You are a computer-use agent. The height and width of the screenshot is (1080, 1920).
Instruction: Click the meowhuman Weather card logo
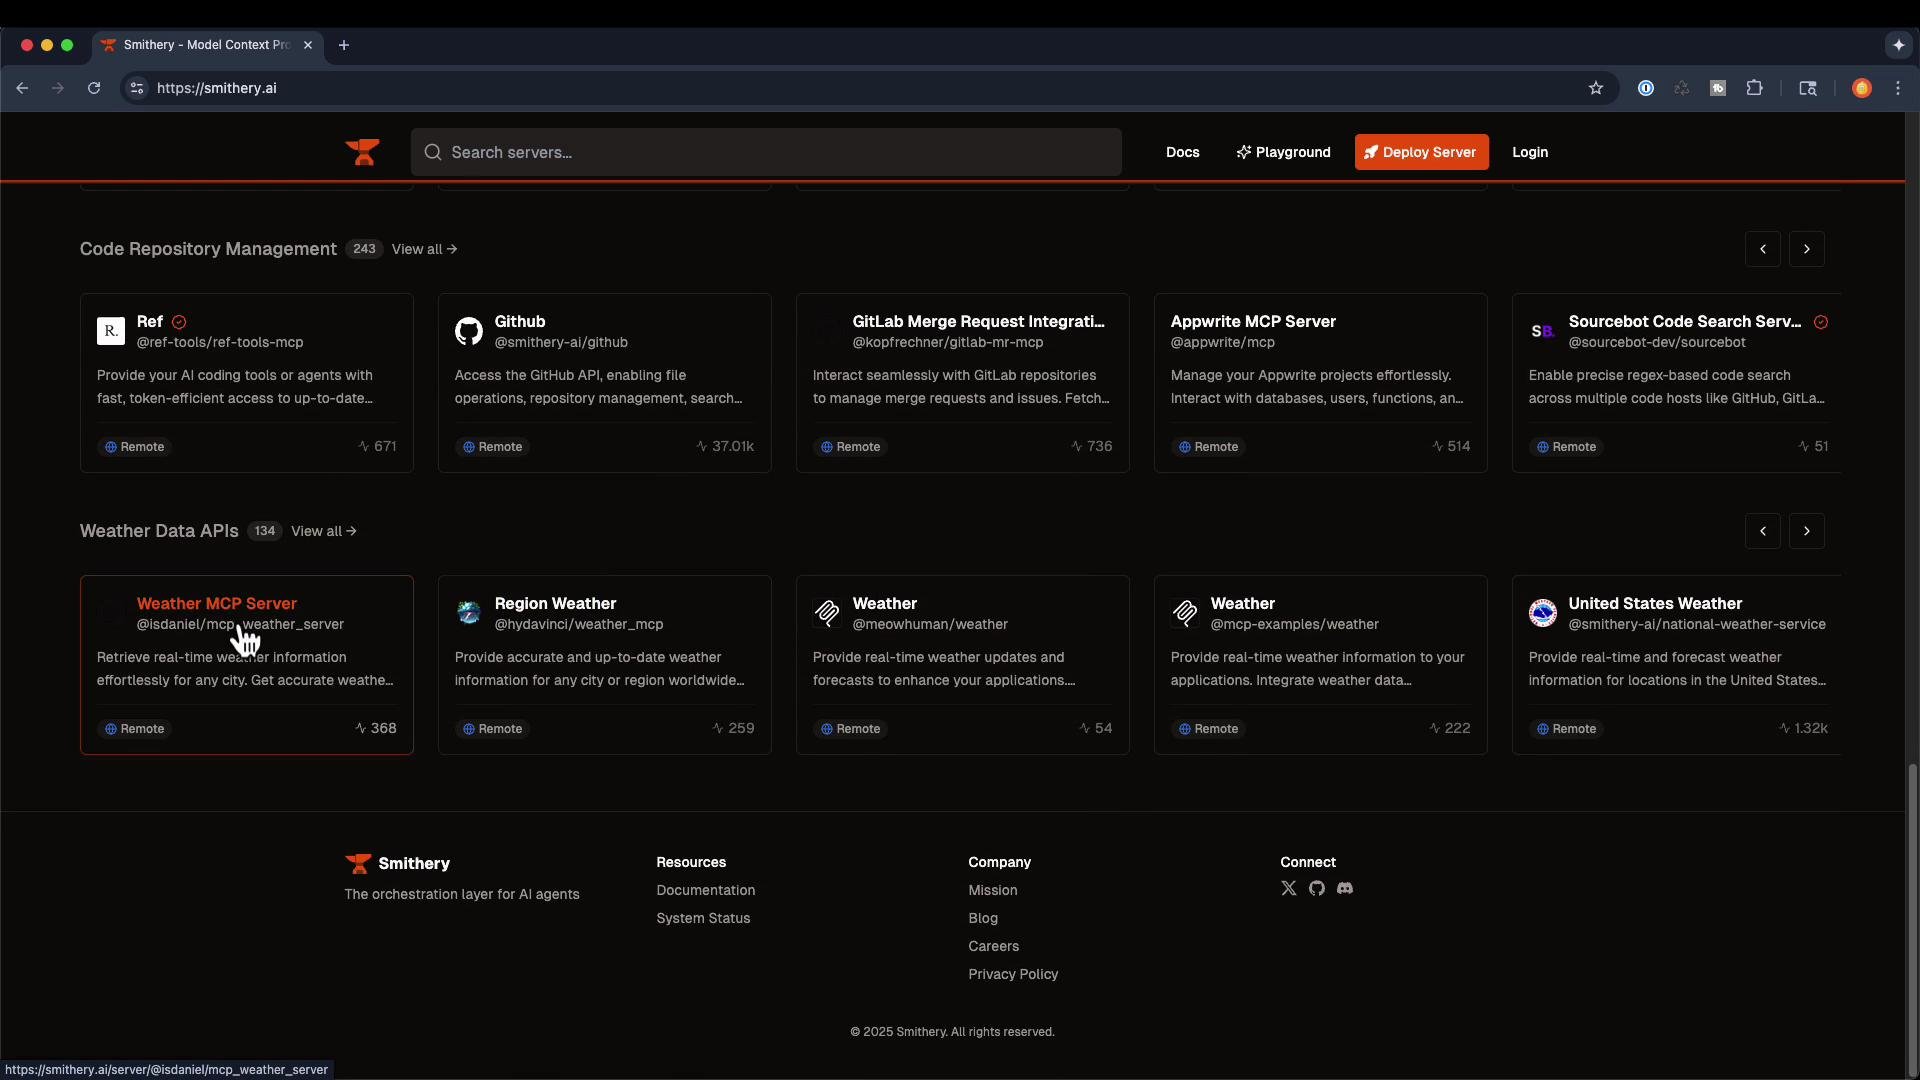pos(827,613)
